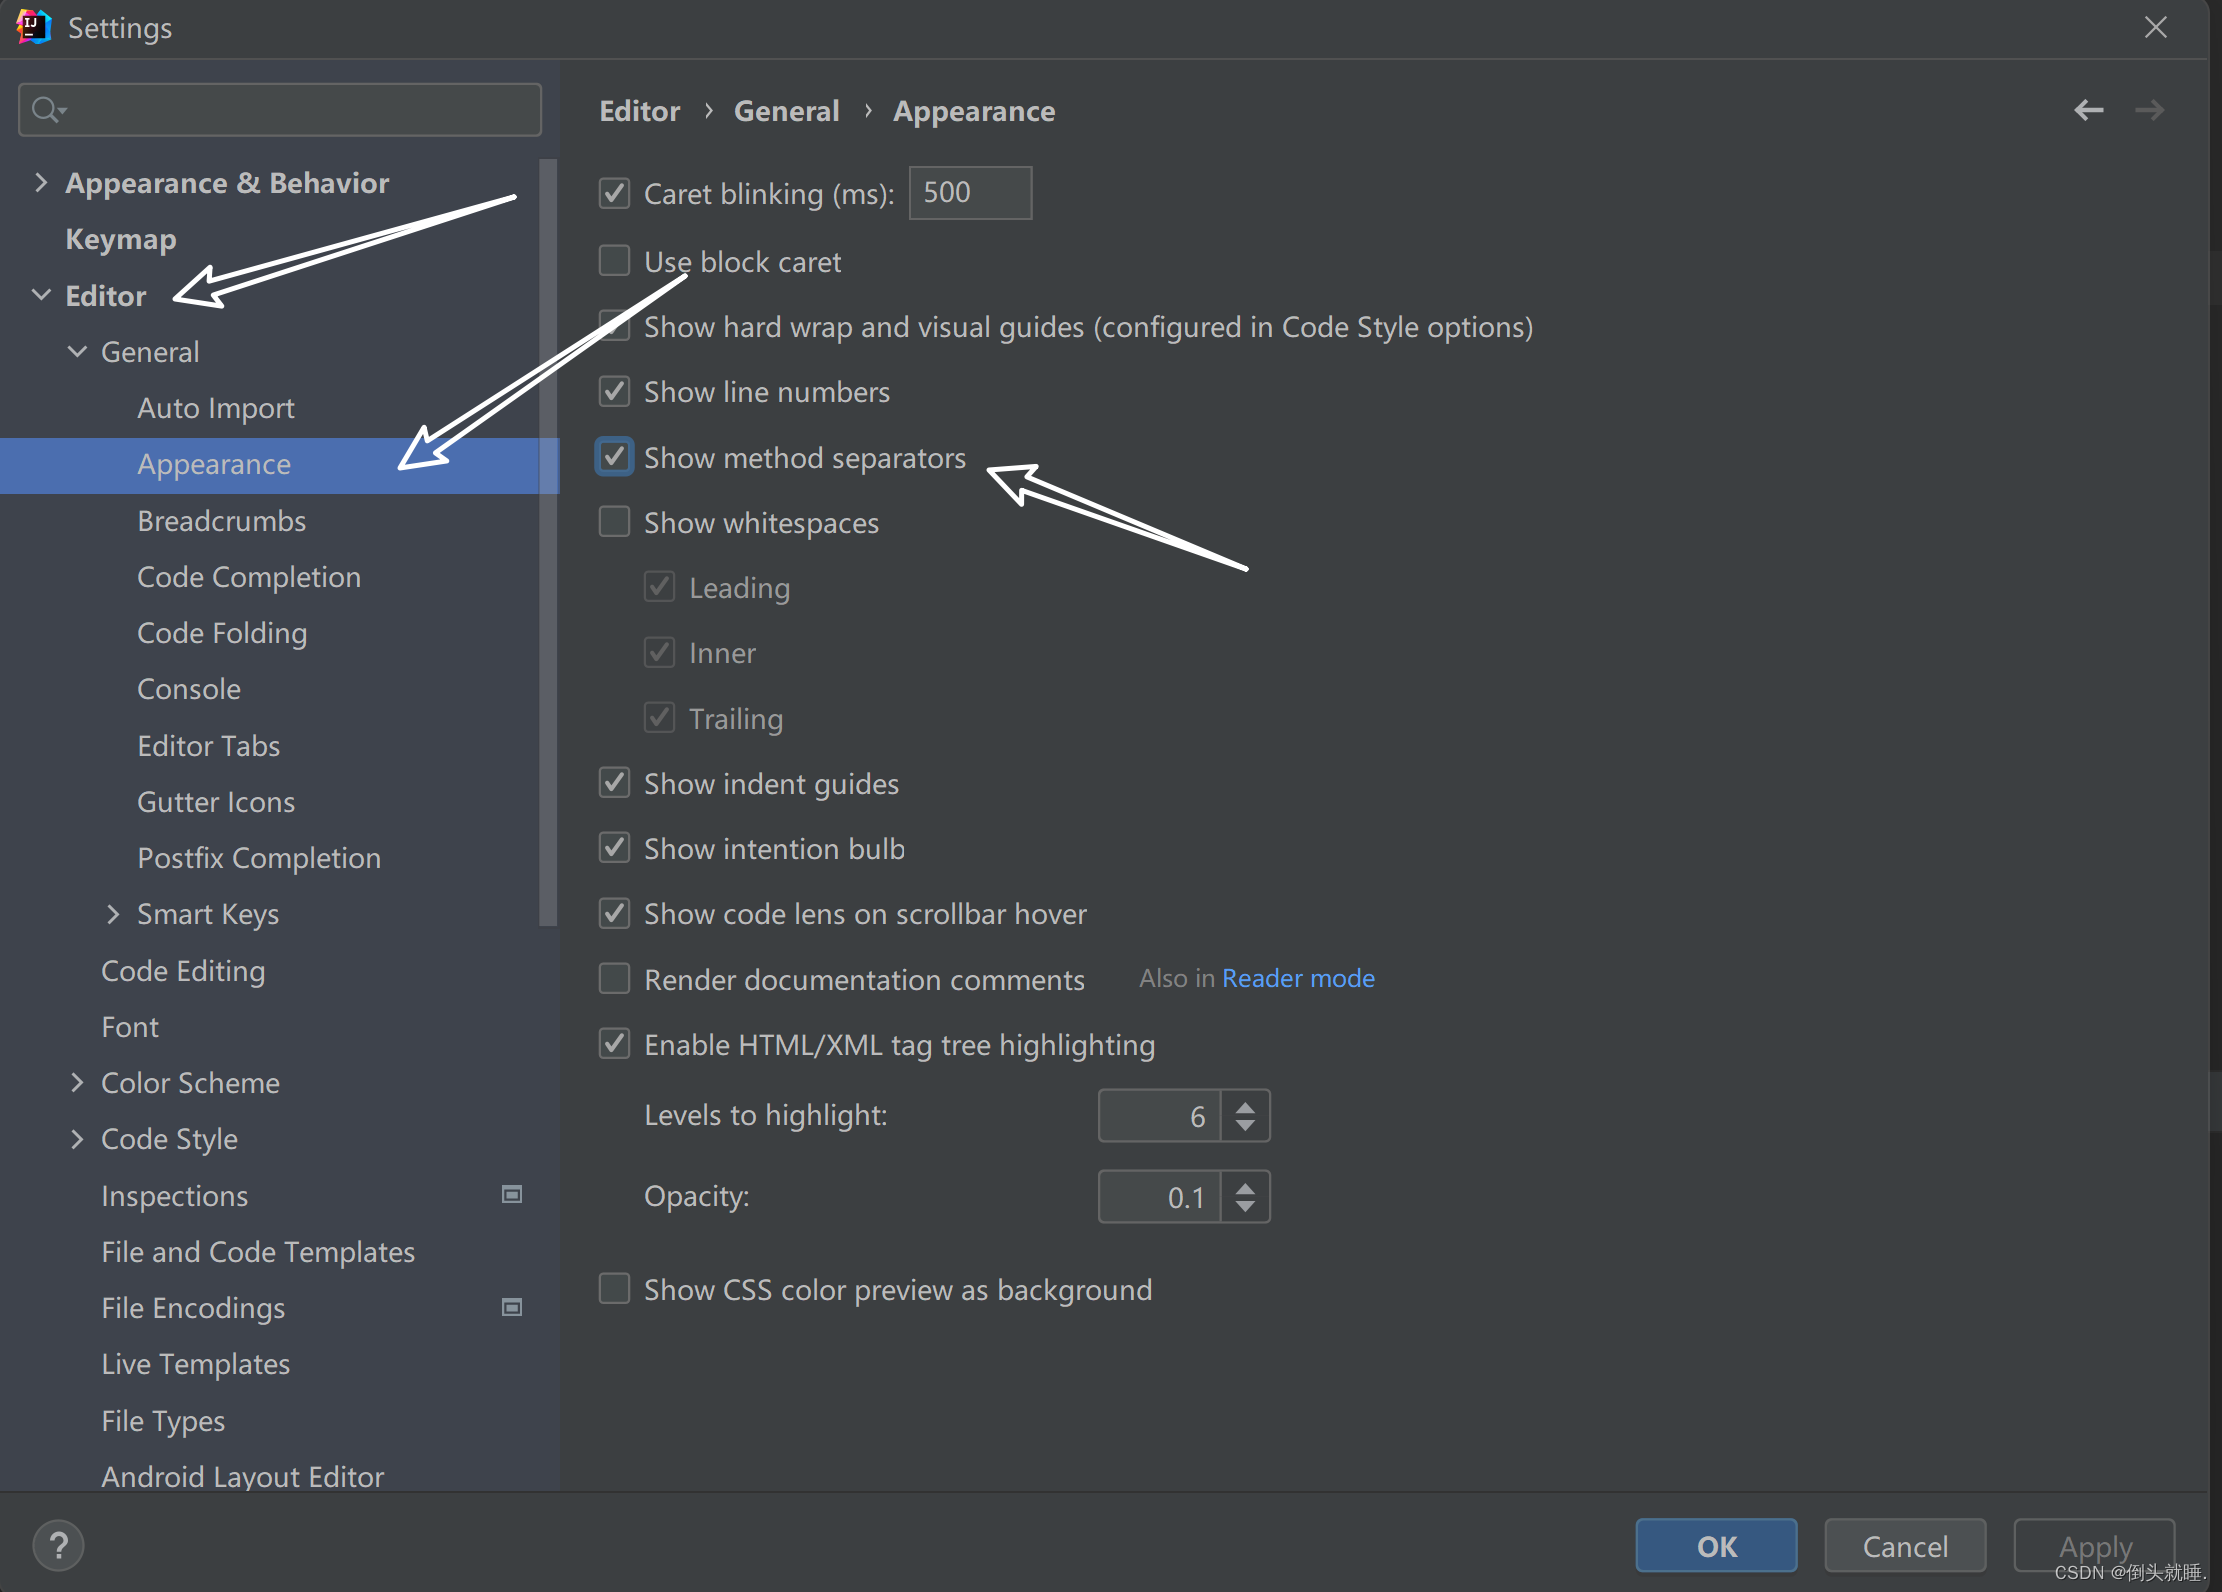Click the project-level icon beside Inspections
Image resolution: width=2222 pixels, height=1592 pixels.
[512, 1194]
